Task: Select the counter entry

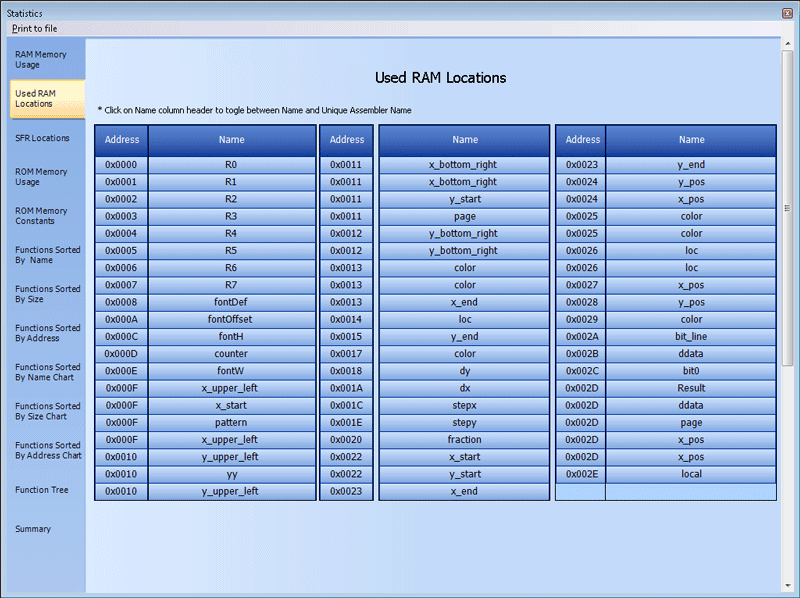Action: click(x=232, y=354)
